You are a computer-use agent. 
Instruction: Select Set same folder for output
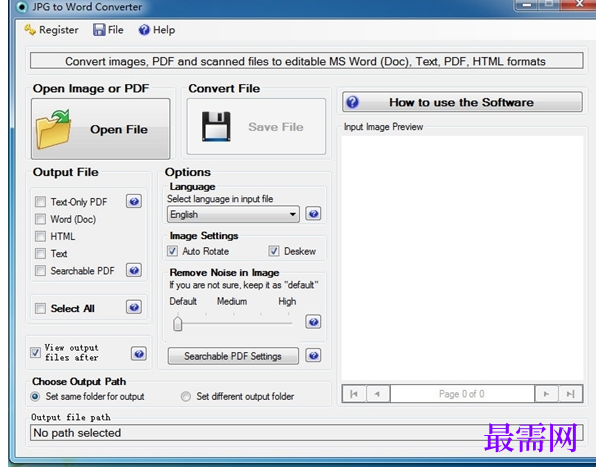[35, 396]
